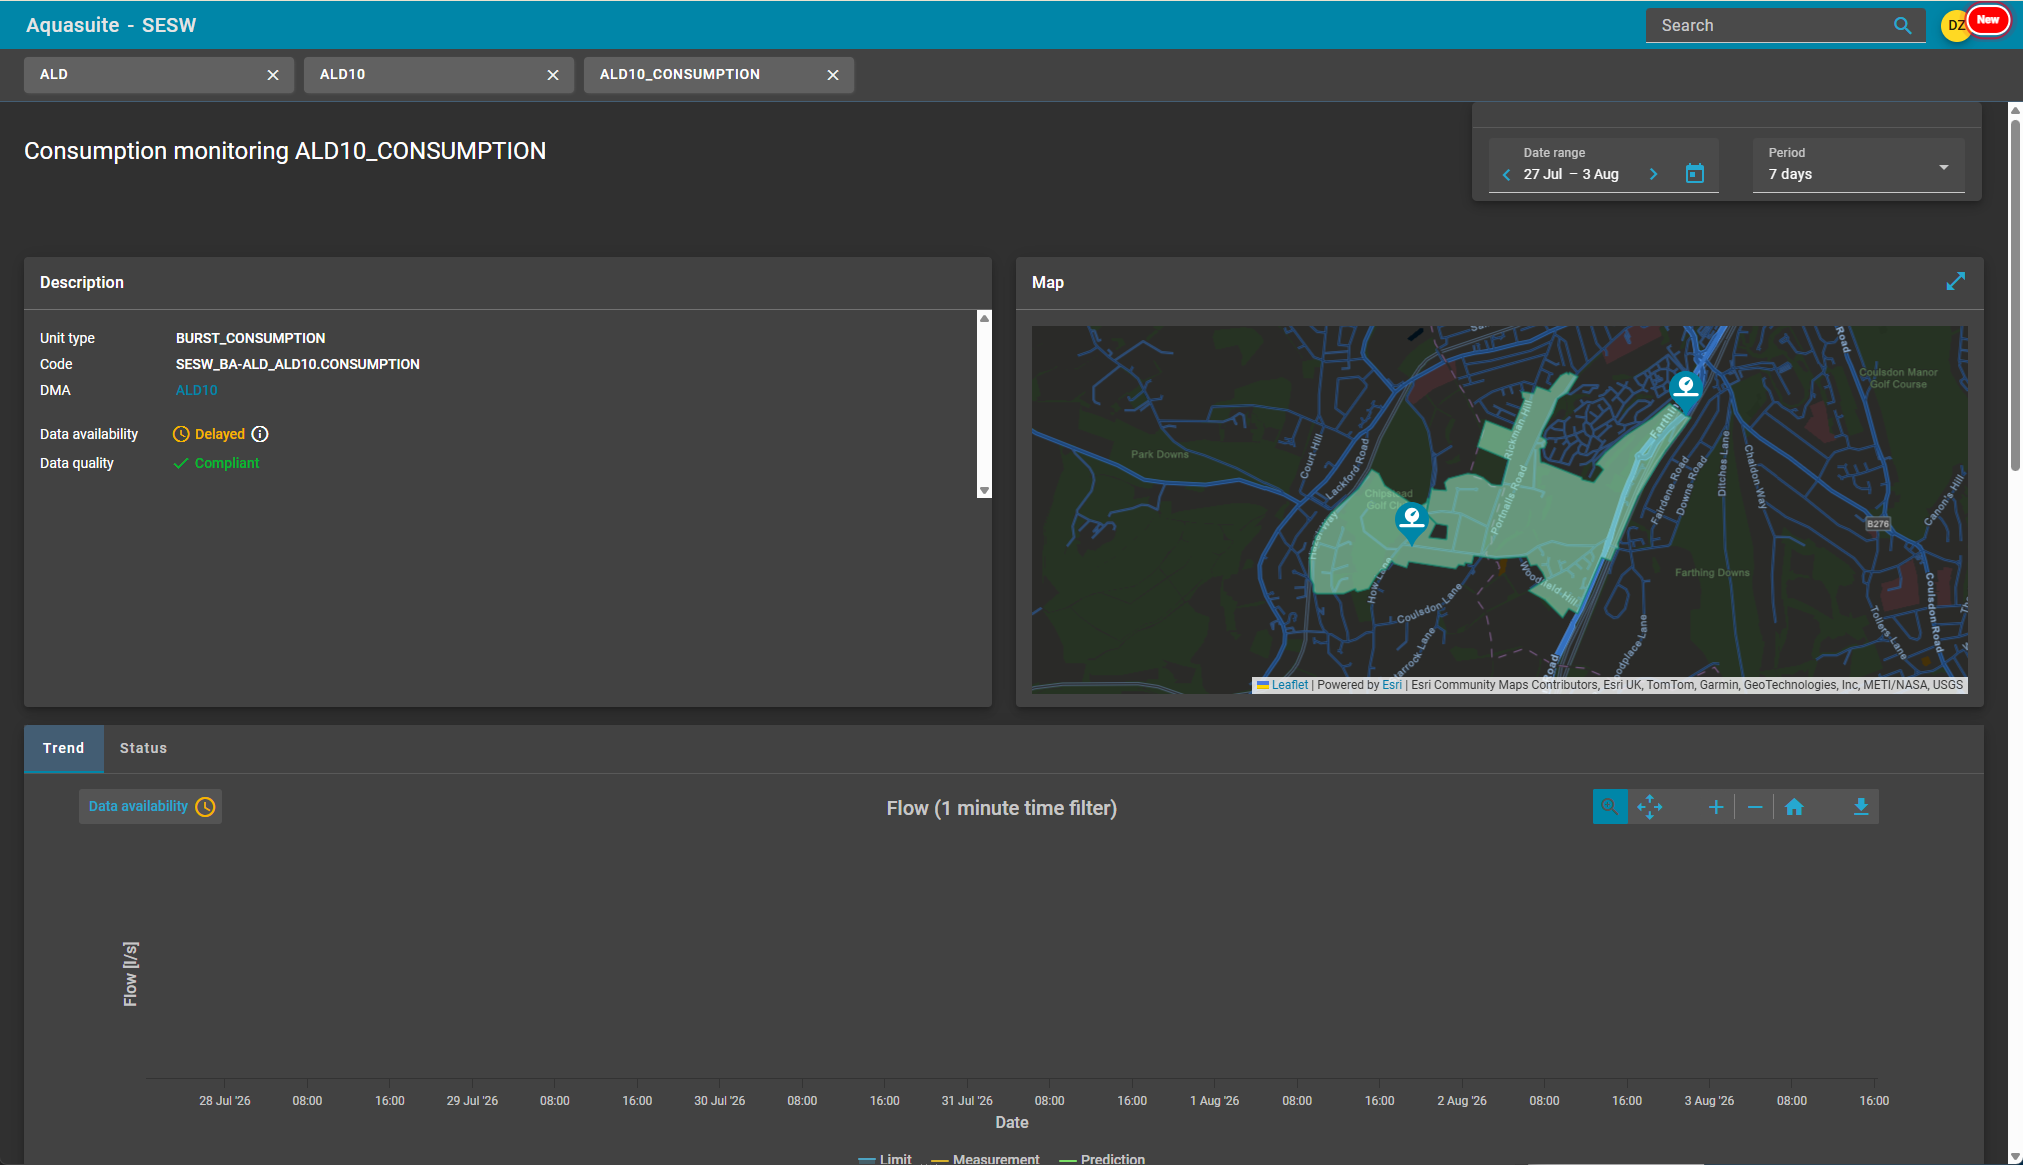
Task: Go to previous date range
Action: tap(1506, 175)
